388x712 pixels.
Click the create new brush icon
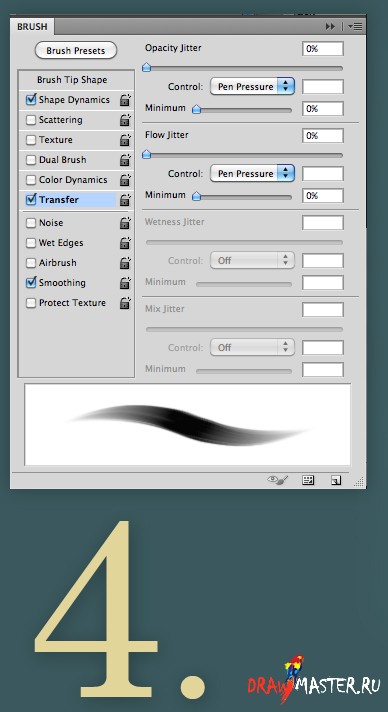tap(336, 480)
